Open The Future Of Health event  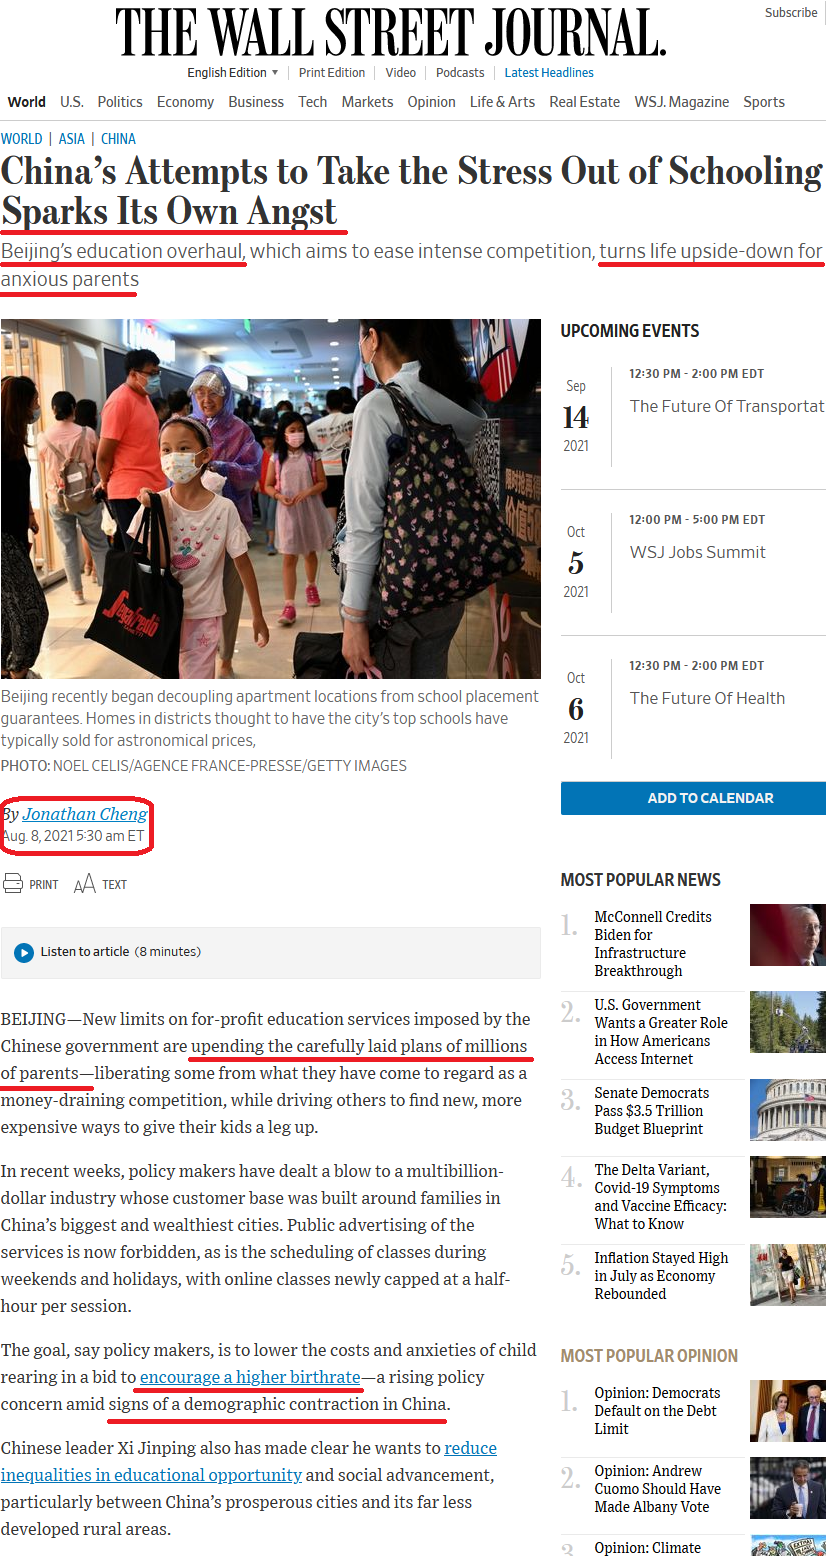pos(708,698)
